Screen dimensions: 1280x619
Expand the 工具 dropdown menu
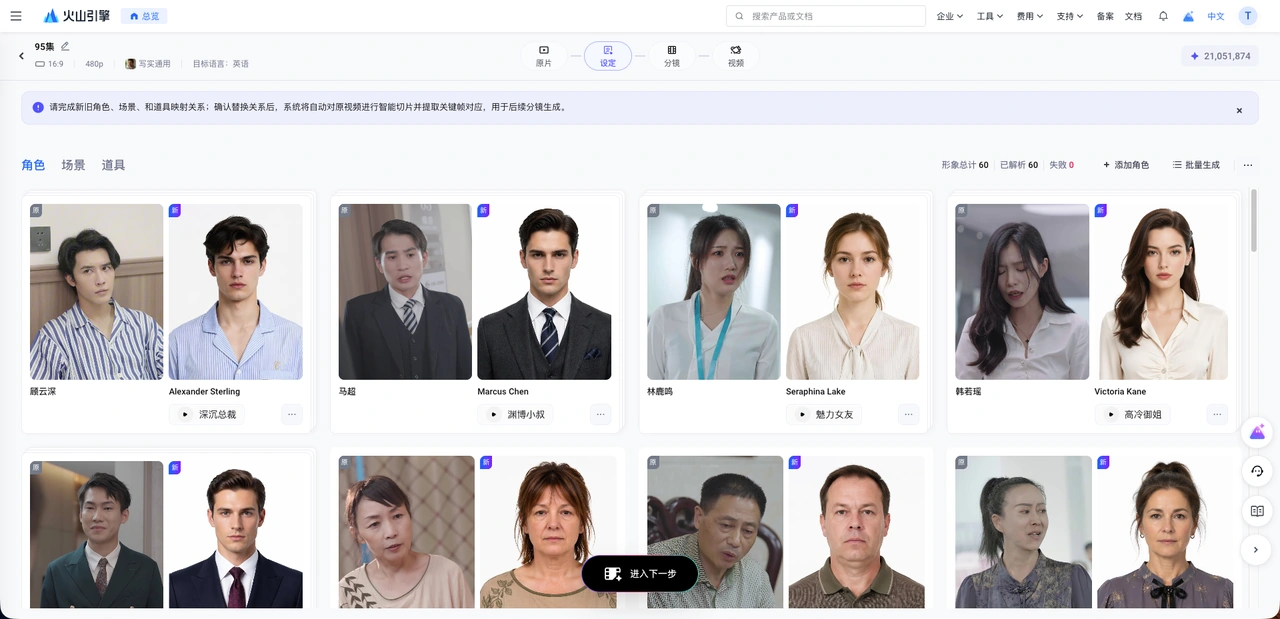[990, 16]
